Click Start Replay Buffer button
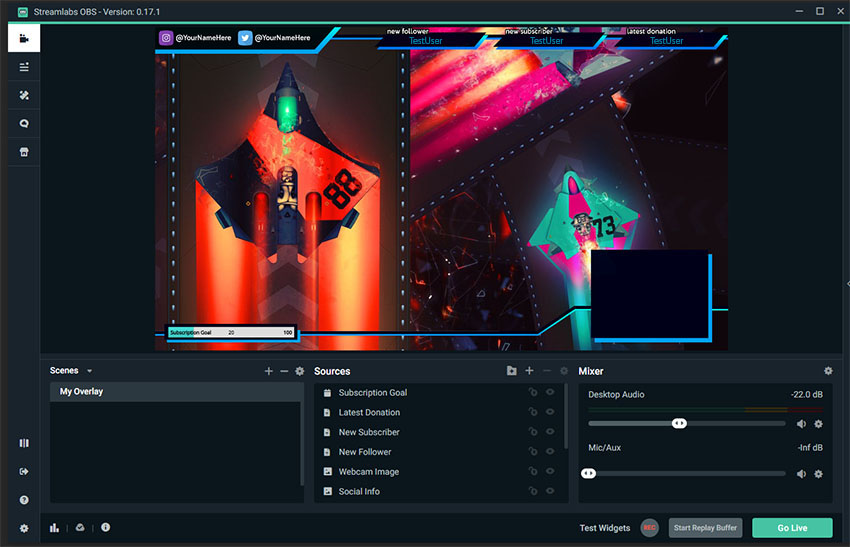 (705, 527)
